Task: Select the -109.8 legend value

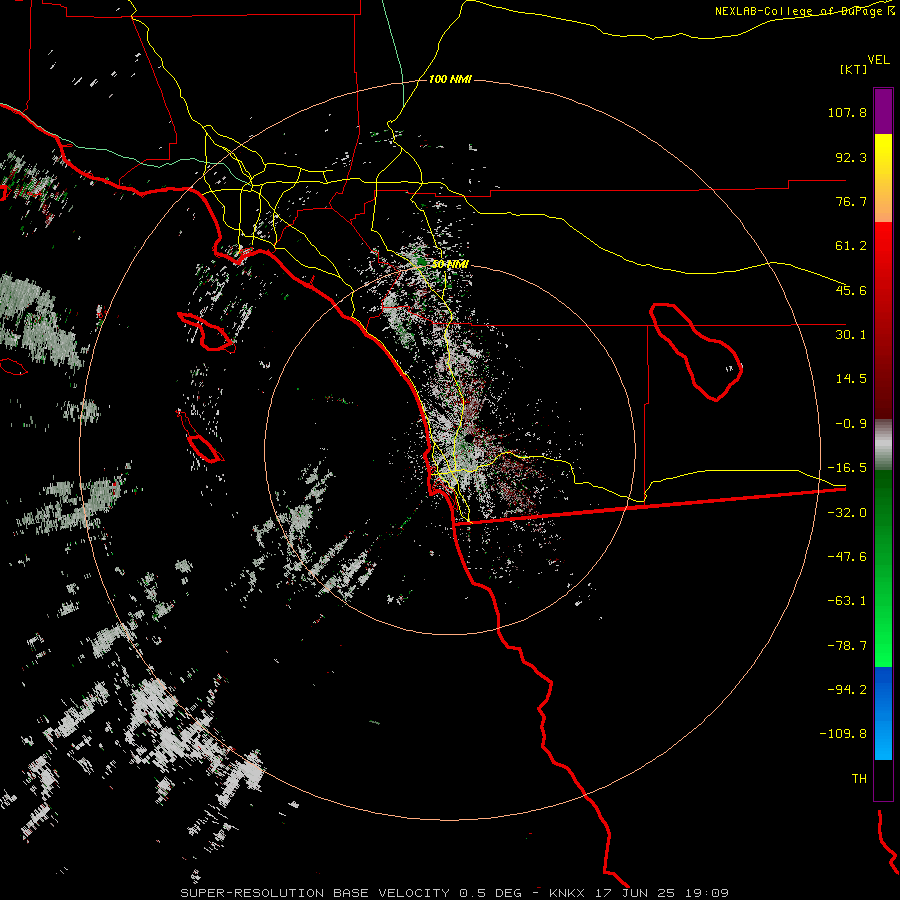Action: click(x=843, y=734)
